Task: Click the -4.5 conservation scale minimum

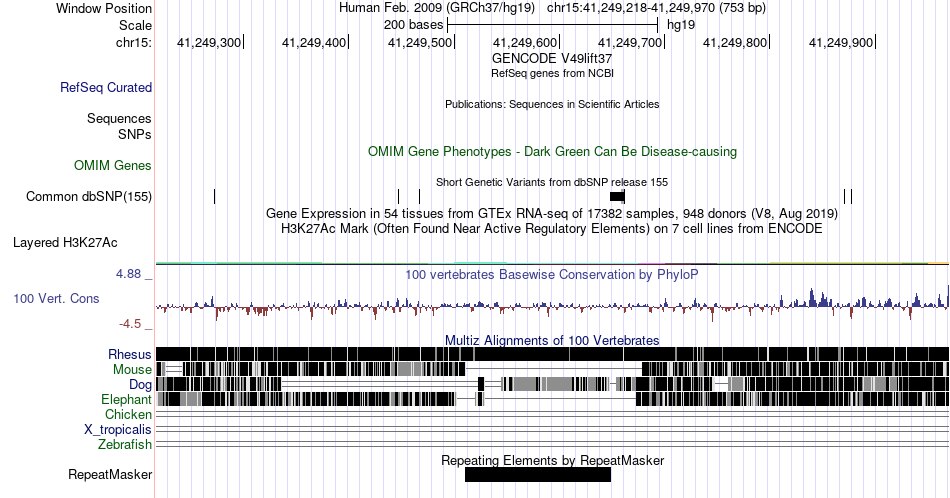Action: coord(130,324)
